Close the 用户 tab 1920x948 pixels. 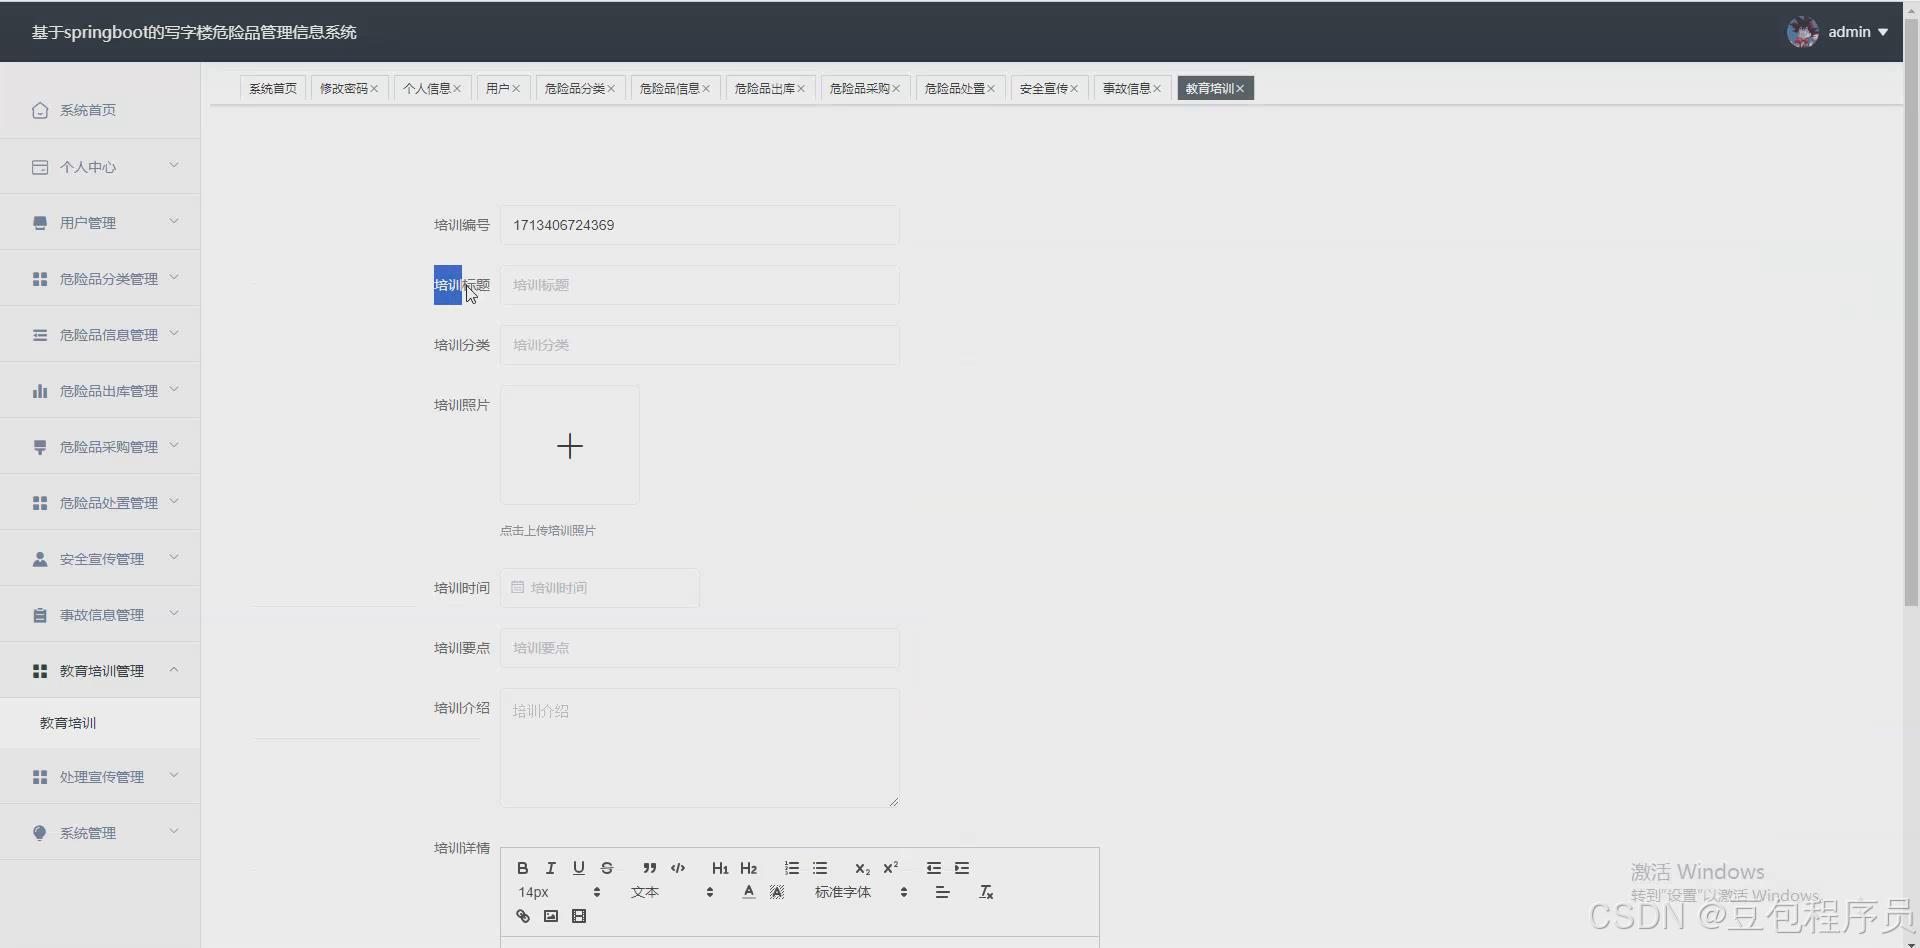coord(516,89)
